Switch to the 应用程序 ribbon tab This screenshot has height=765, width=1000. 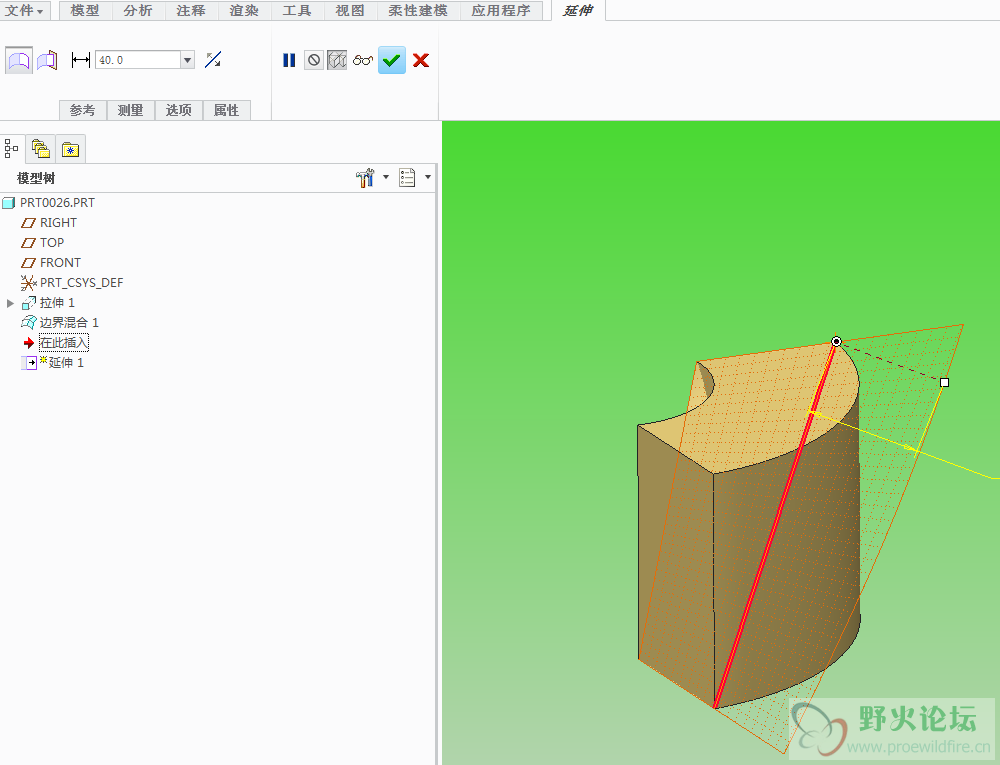click(501, 10)
